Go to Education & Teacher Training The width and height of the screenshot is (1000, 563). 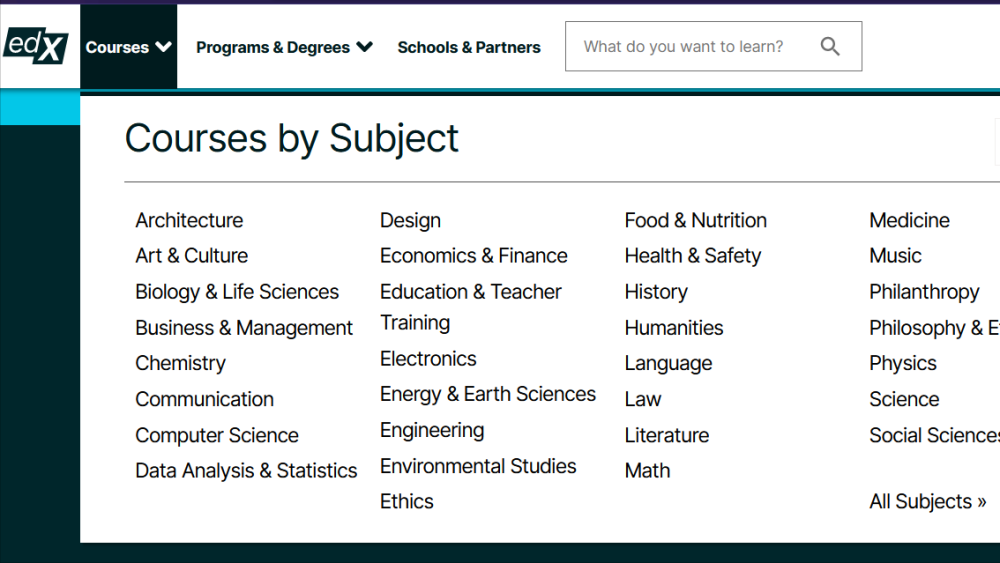(470, 292)
